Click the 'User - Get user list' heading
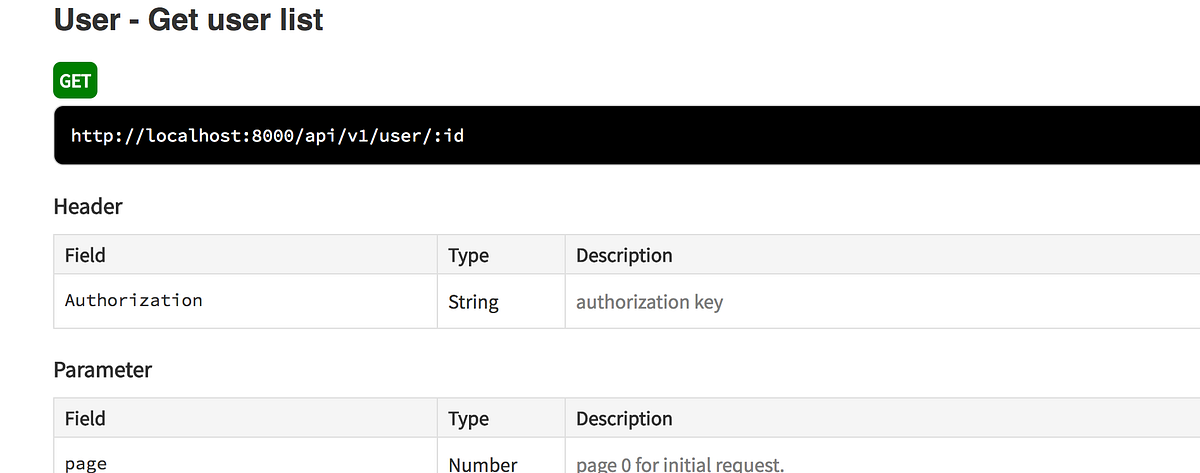The image size is (1200, 473). pos(188,19)
